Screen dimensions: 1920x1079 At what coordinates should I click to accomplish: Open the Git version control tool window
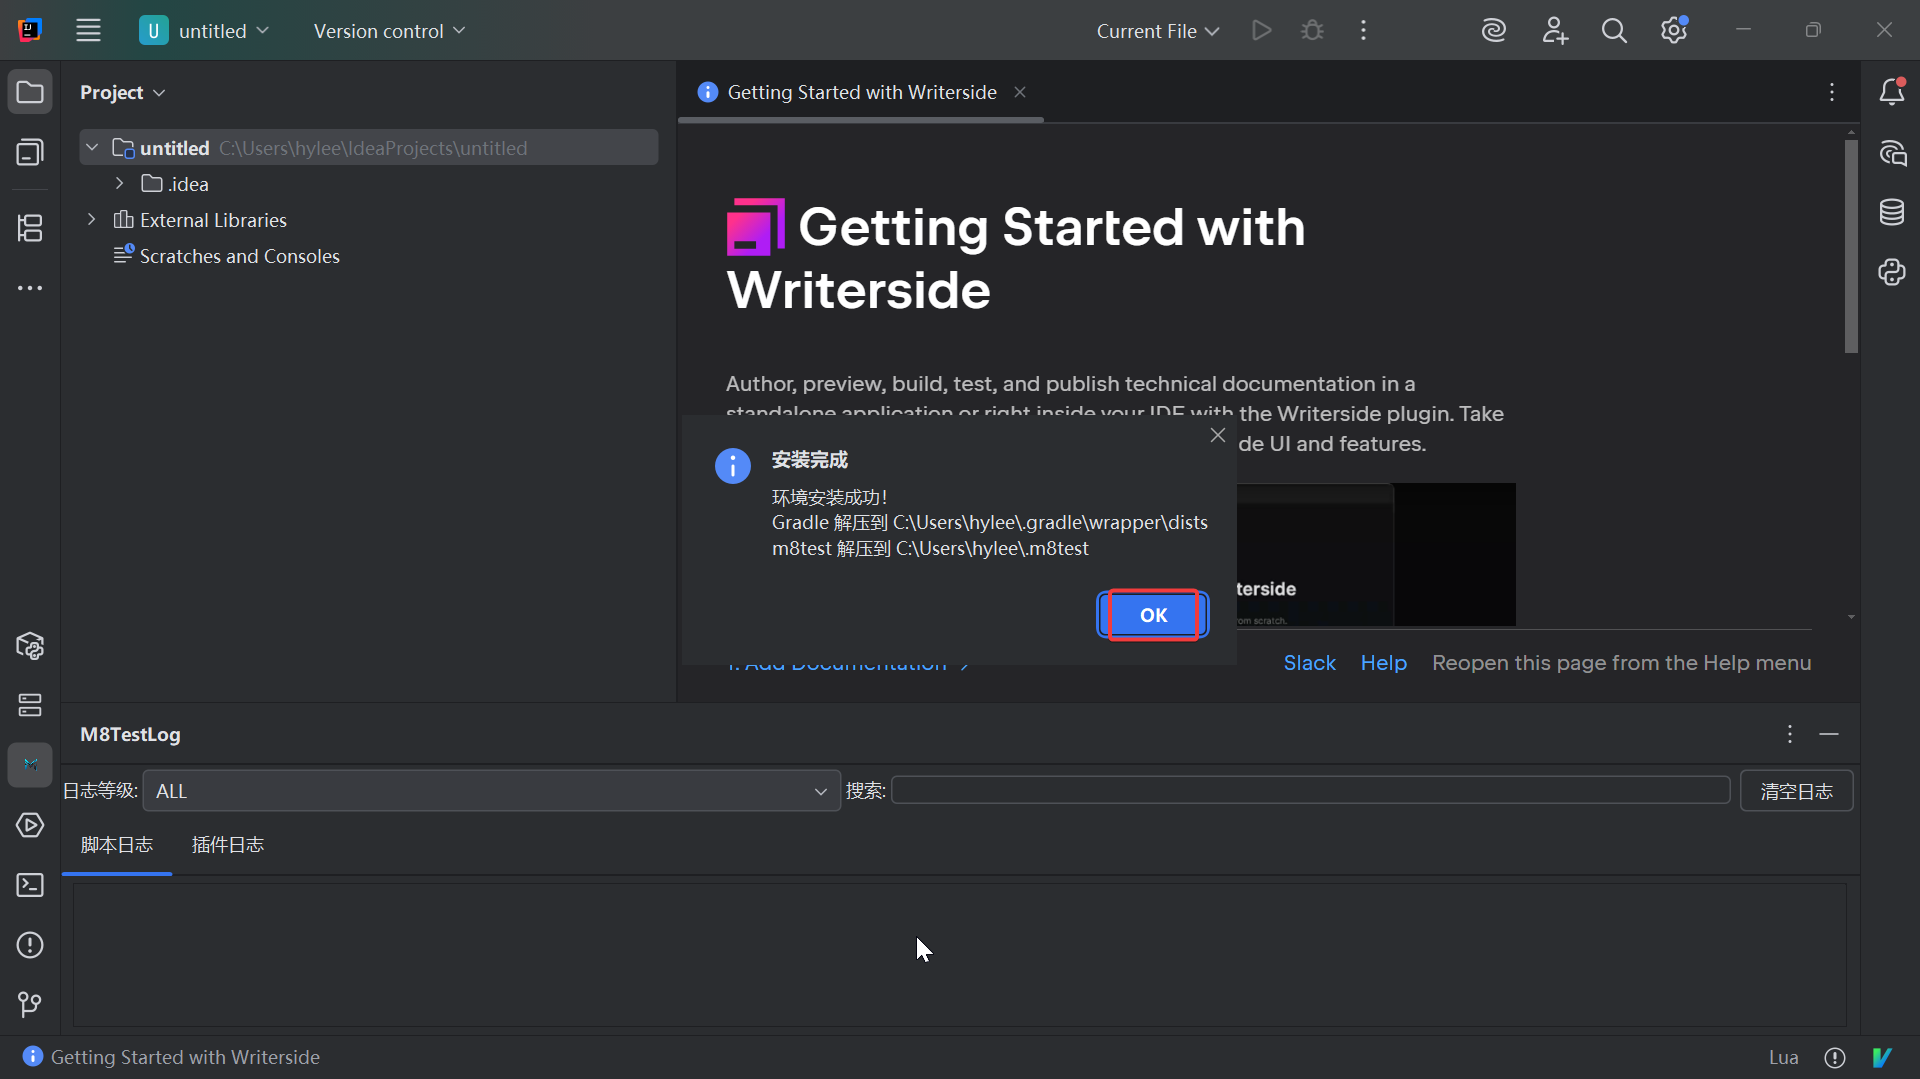coord(30,1004)
